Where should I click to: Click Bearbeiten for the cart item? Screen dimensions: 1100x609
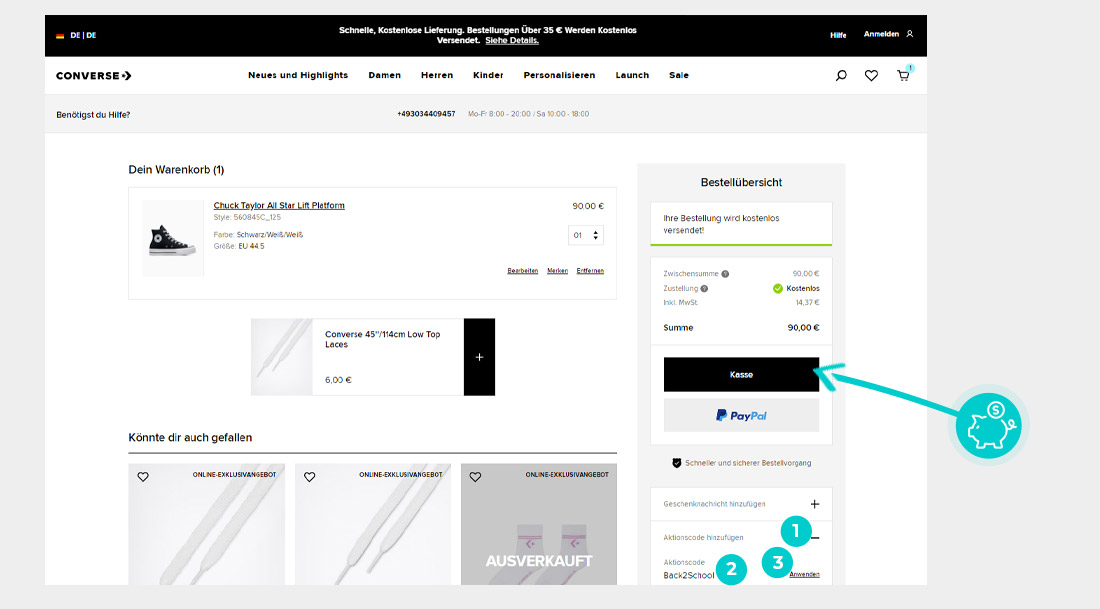point(523,271)
